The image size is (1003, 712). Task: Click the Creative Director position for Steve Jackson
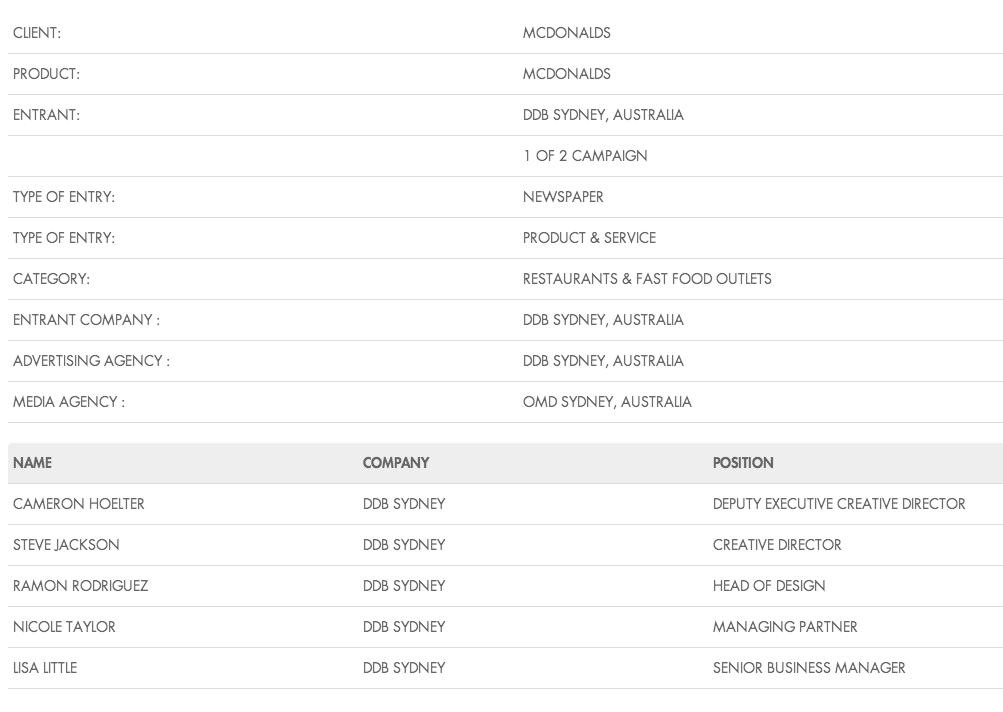click(777, 545)
